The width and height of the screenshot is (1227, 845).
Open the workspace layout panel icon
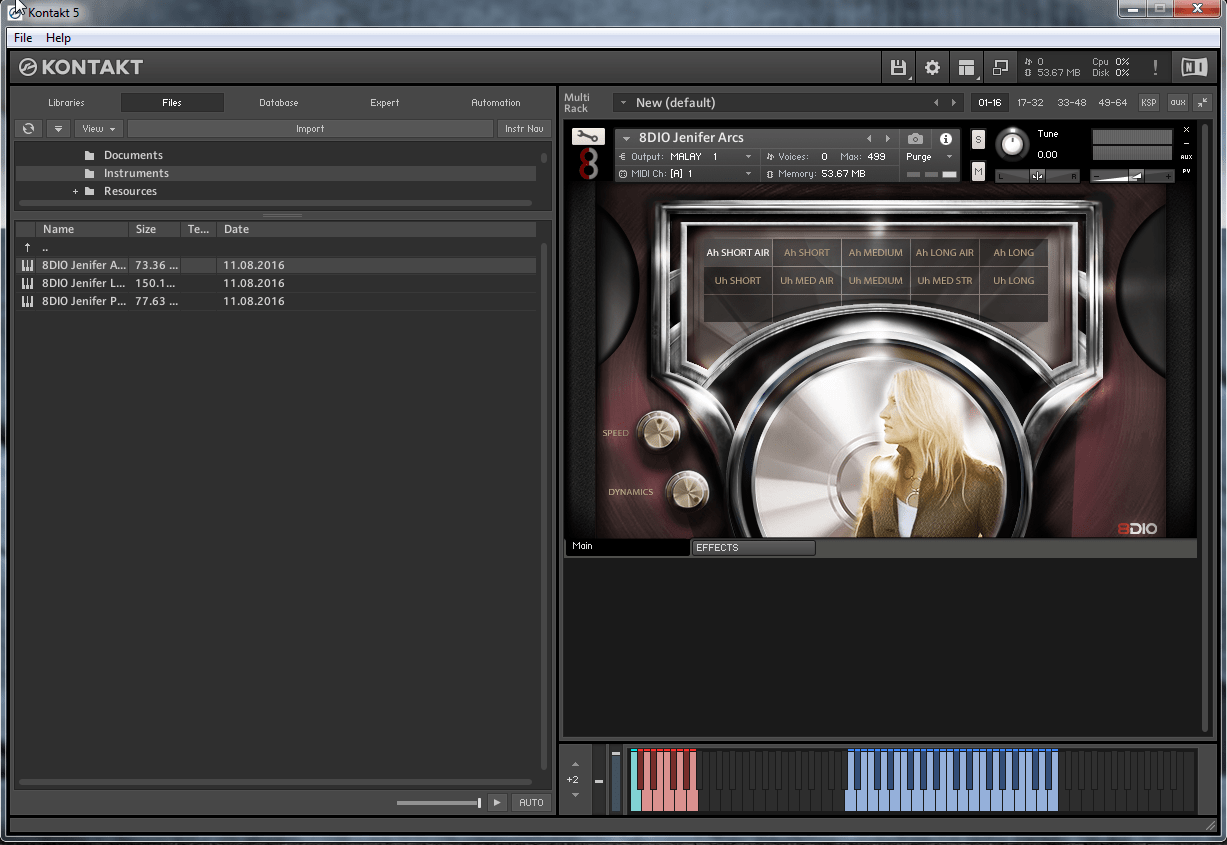click(966, 68)
